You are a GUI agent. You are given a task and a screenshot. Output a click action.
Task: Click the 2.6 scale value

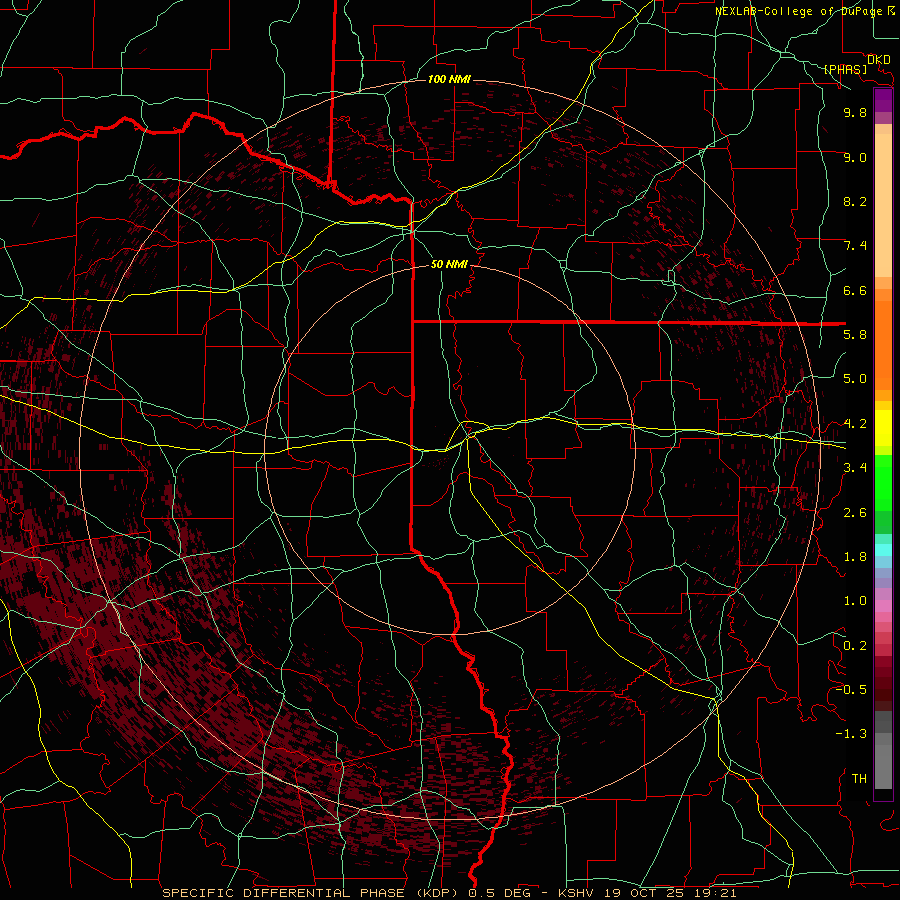[x=855, y=513]
